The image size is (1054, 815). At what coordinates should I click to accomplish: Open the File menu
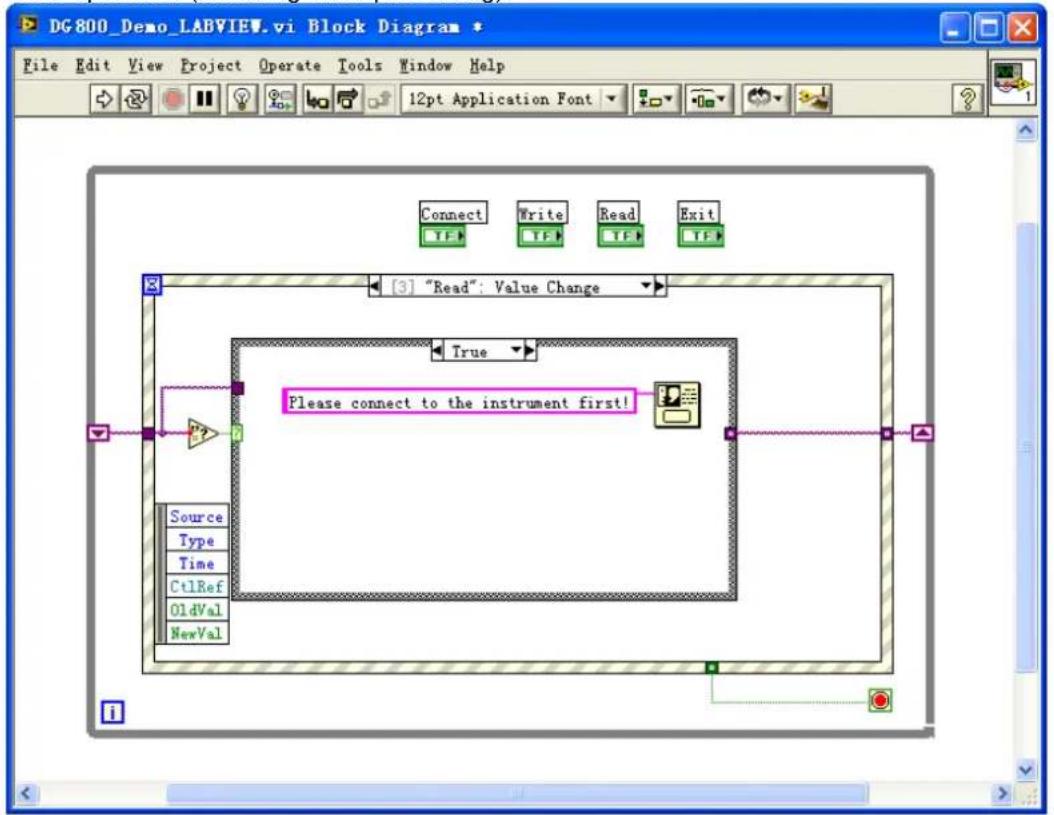40,65
